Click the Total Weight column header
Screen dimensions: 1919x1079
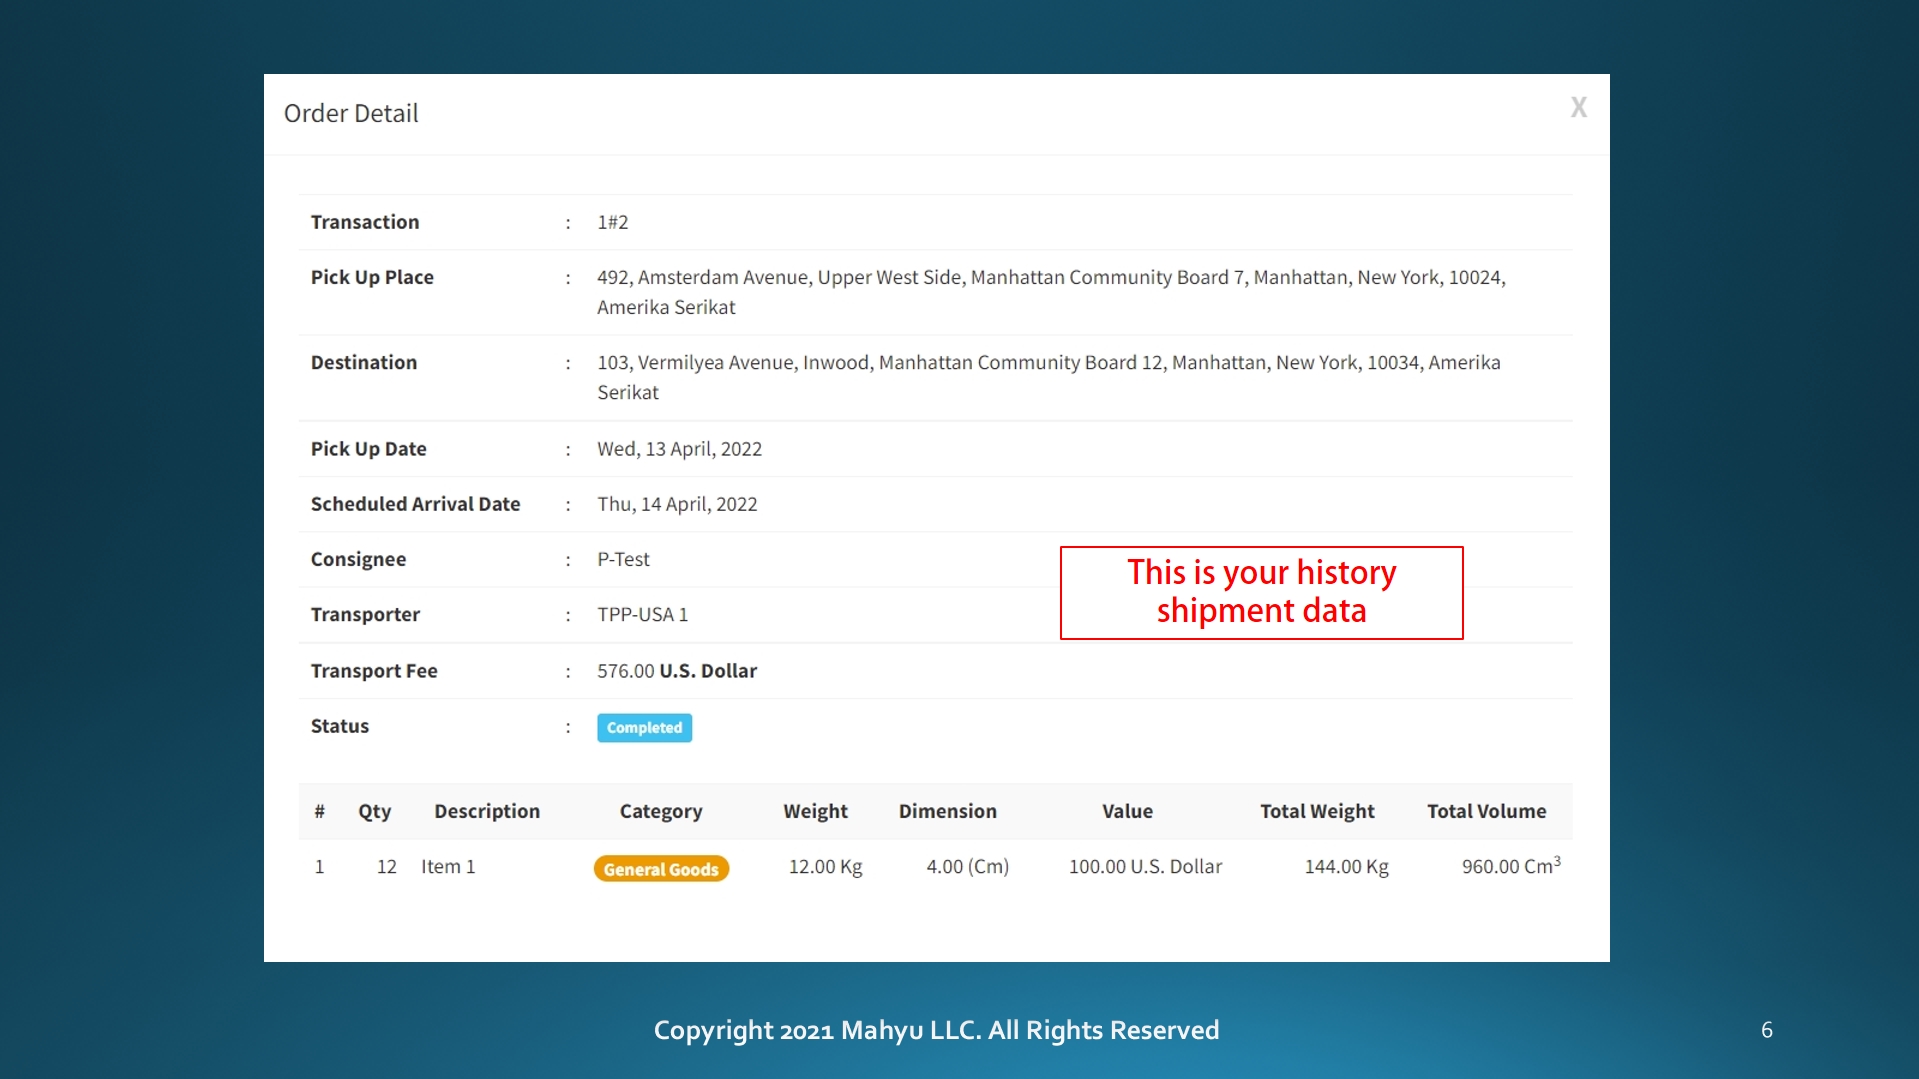[x=1317, y=811]
